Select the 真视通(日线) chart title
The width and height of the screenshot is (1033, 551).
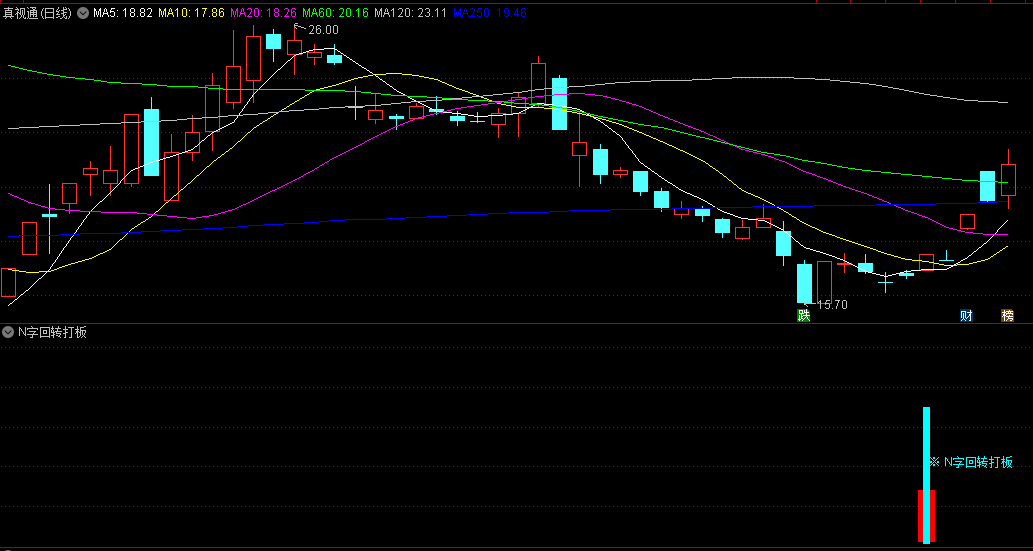point(38,13)
